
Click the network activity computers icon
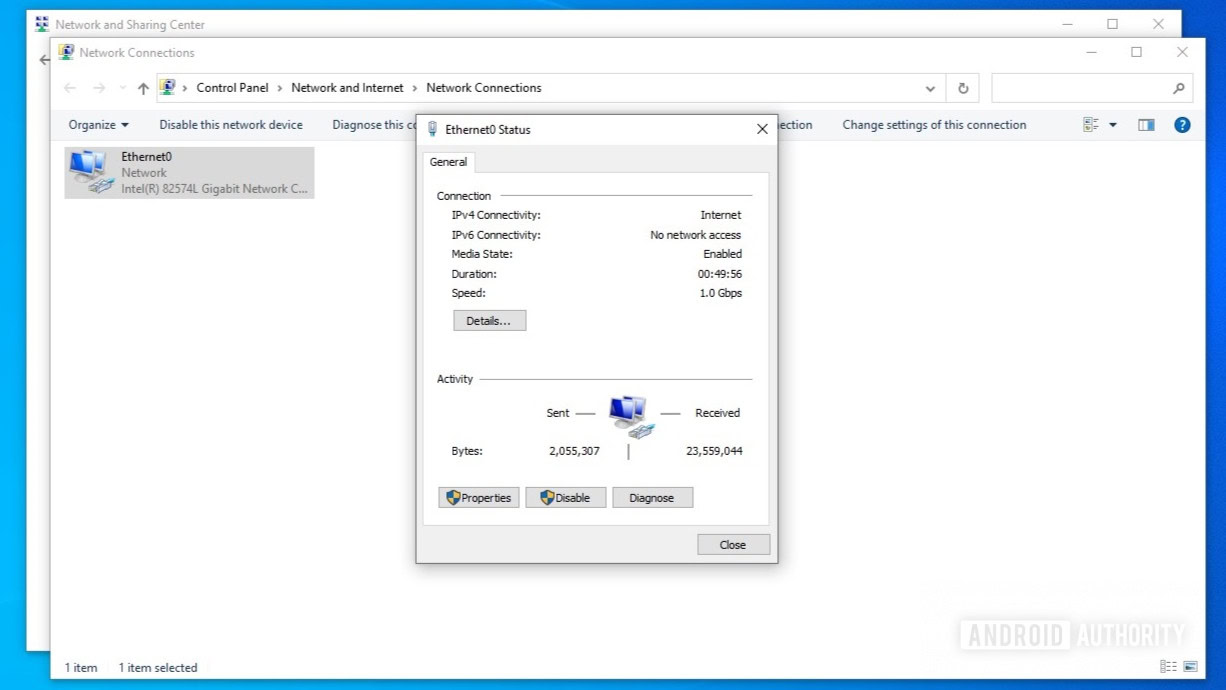point(630,416)
